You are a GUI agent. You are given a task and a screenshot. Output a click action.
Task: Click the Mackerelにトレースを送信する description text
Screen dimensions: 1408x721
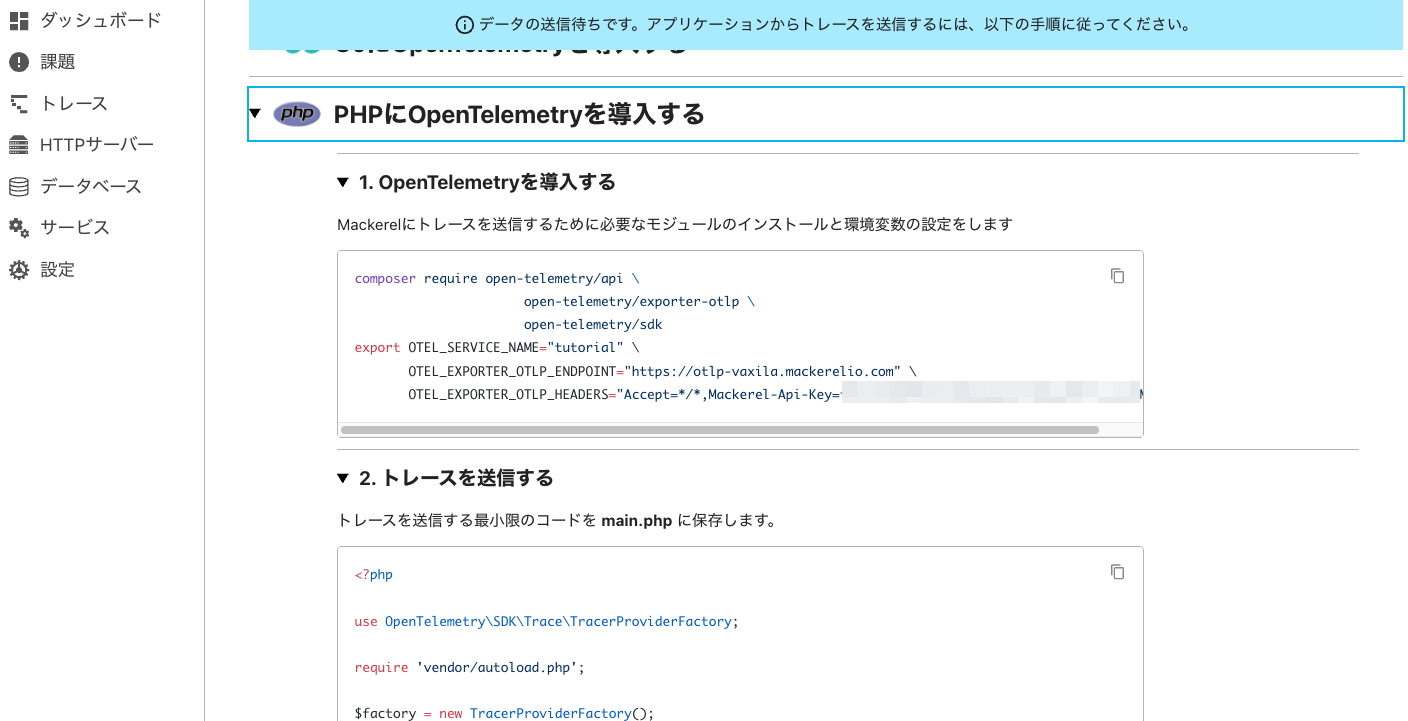[675, 224]
